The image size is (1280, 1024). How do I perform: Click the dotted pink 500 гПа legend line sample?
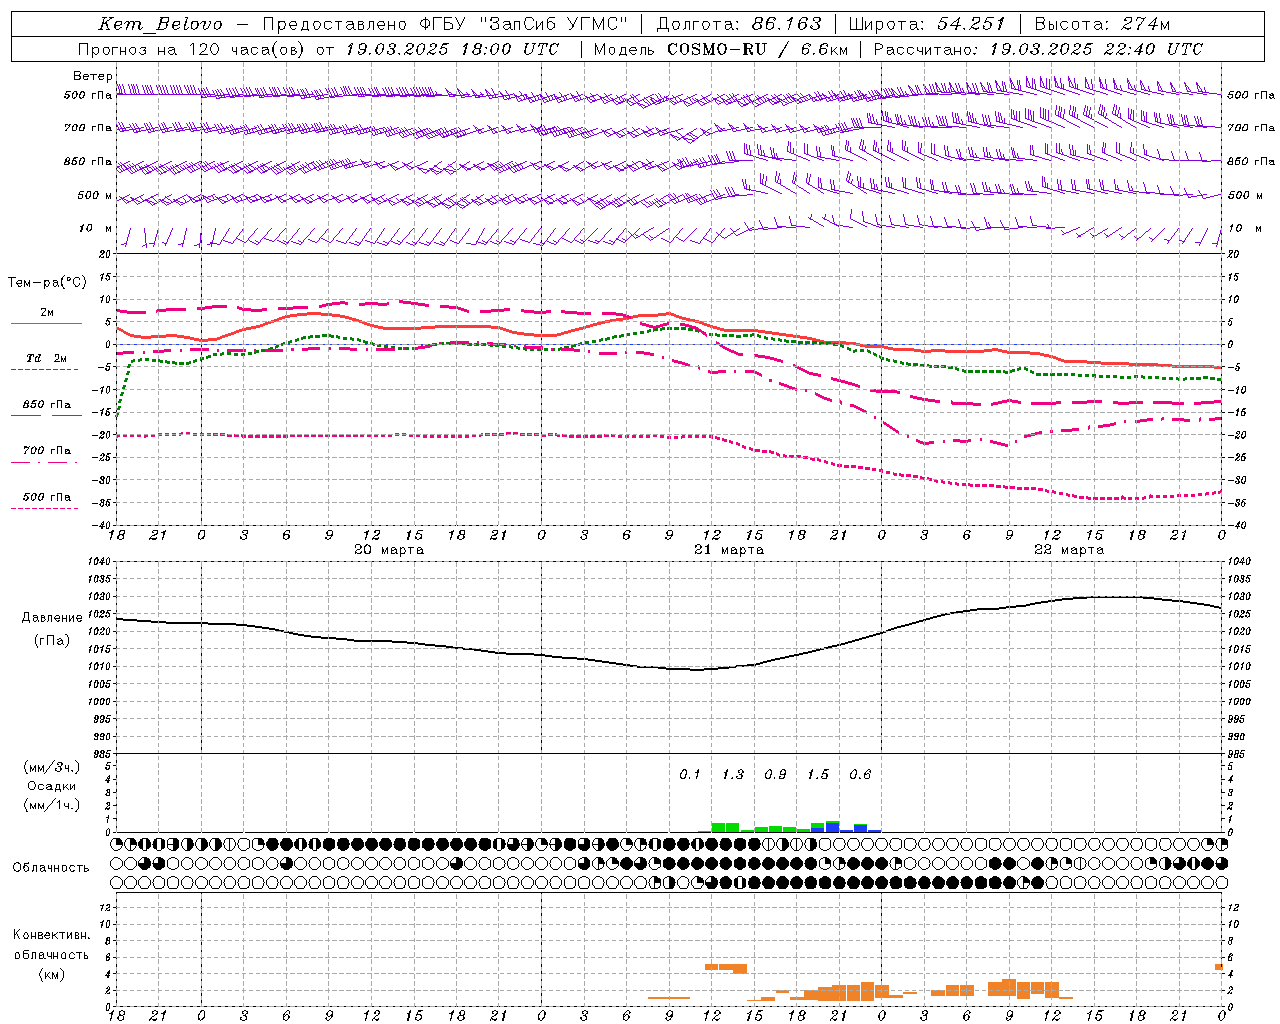(x=45, y=508)
